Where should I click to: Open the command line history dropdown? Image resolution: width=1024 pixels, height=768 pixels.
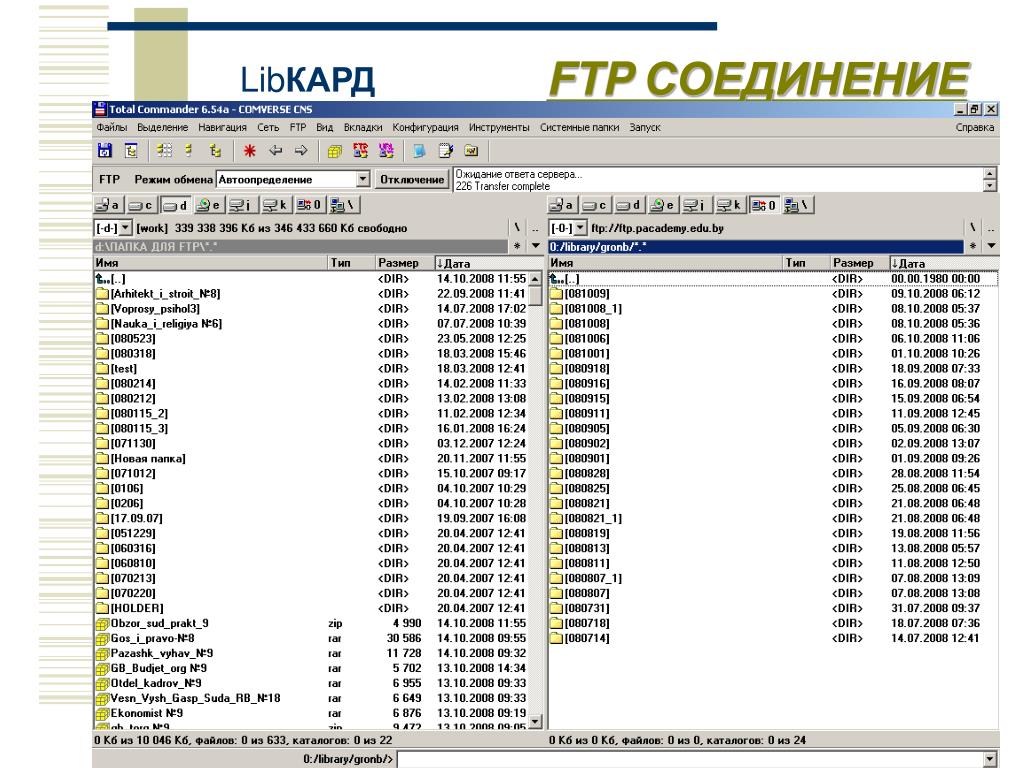pos(991,759)
